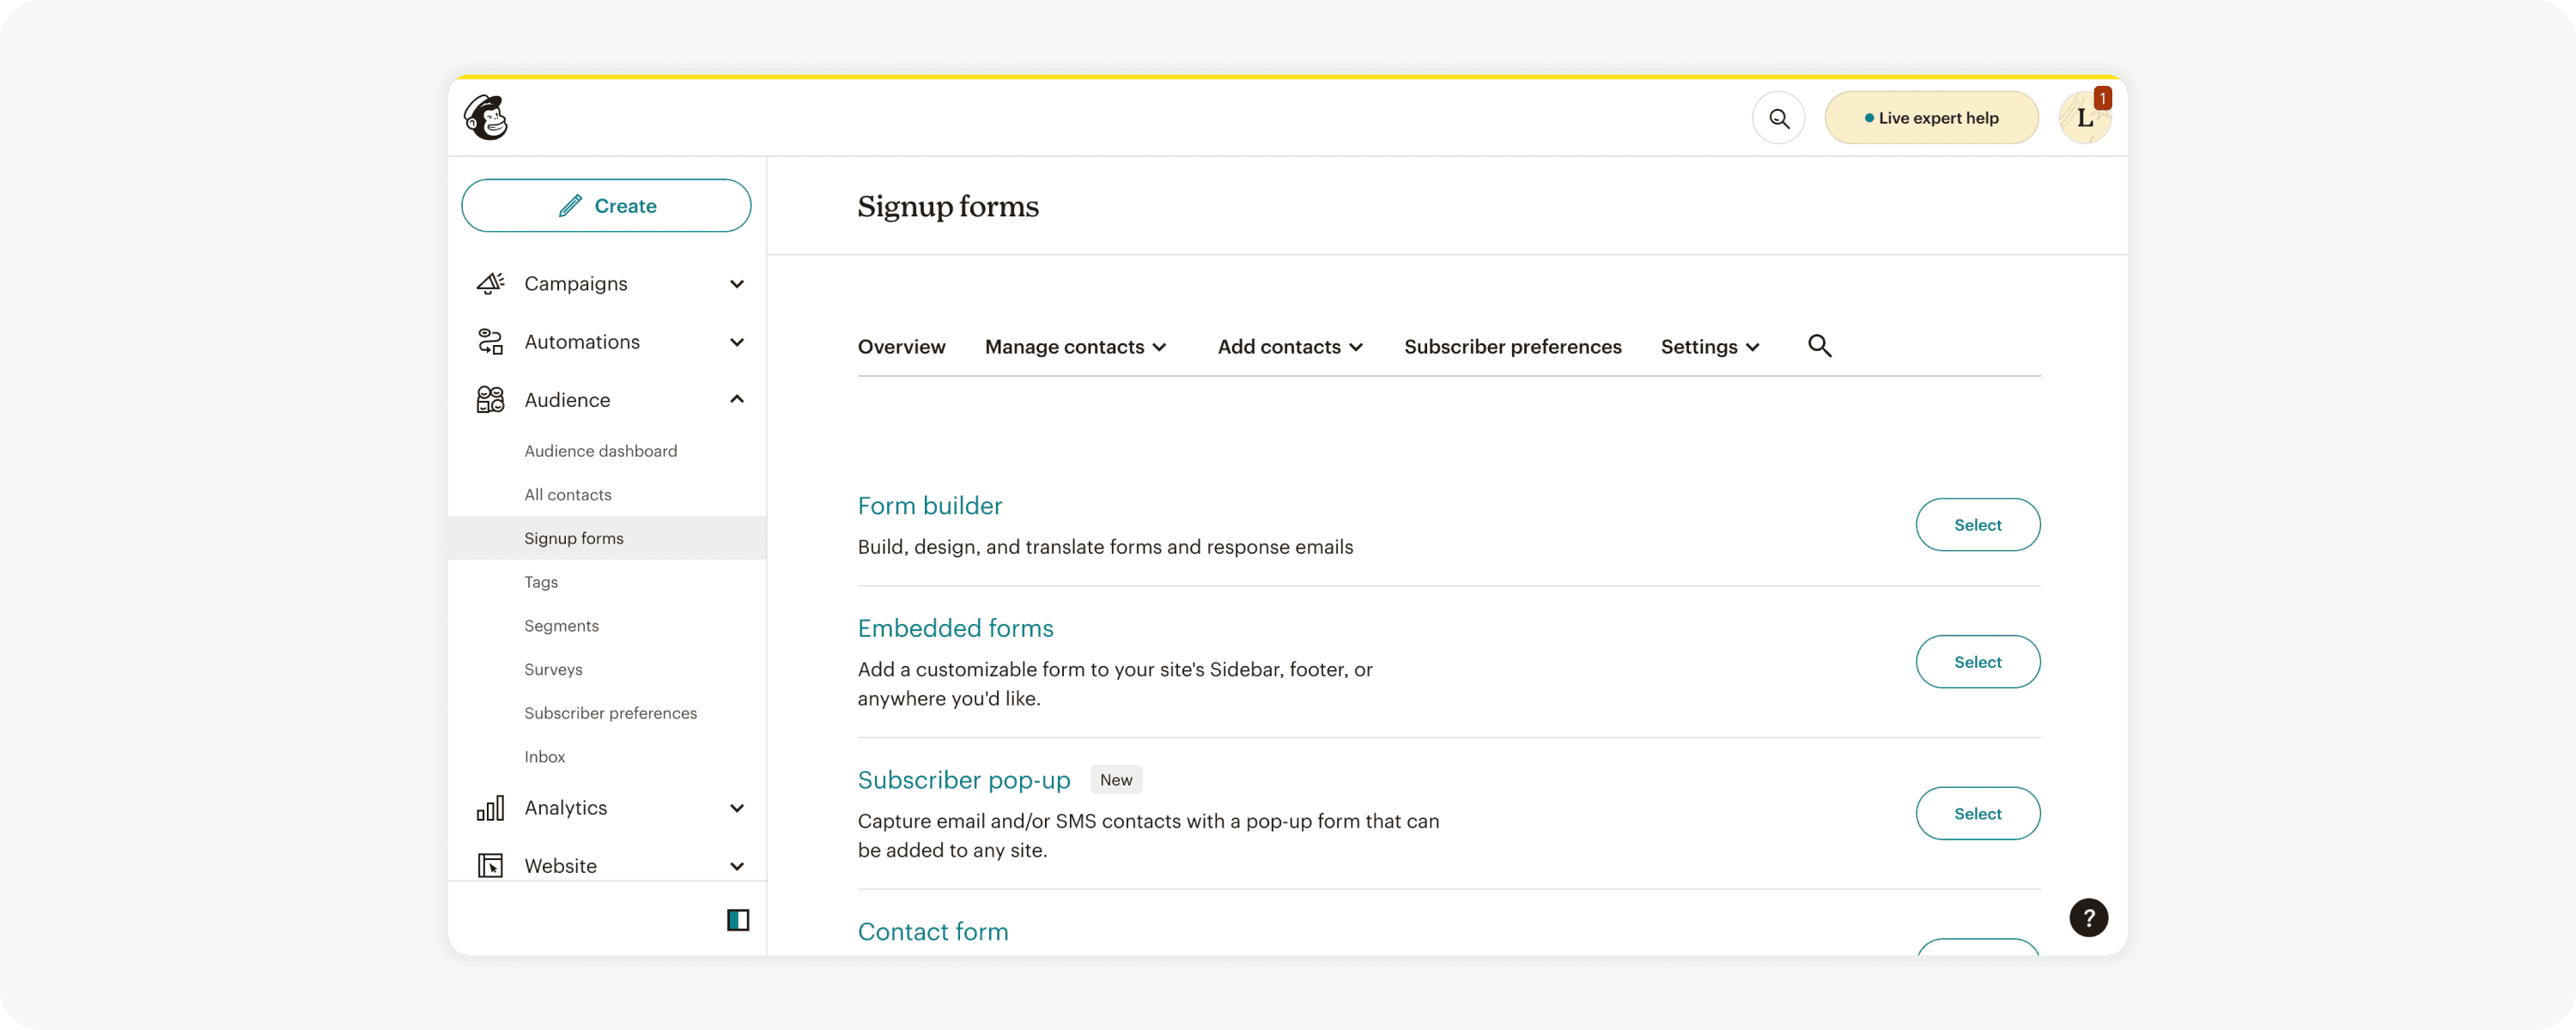Select the Form builder option
The image size is (2576, 1030).
1977,525
